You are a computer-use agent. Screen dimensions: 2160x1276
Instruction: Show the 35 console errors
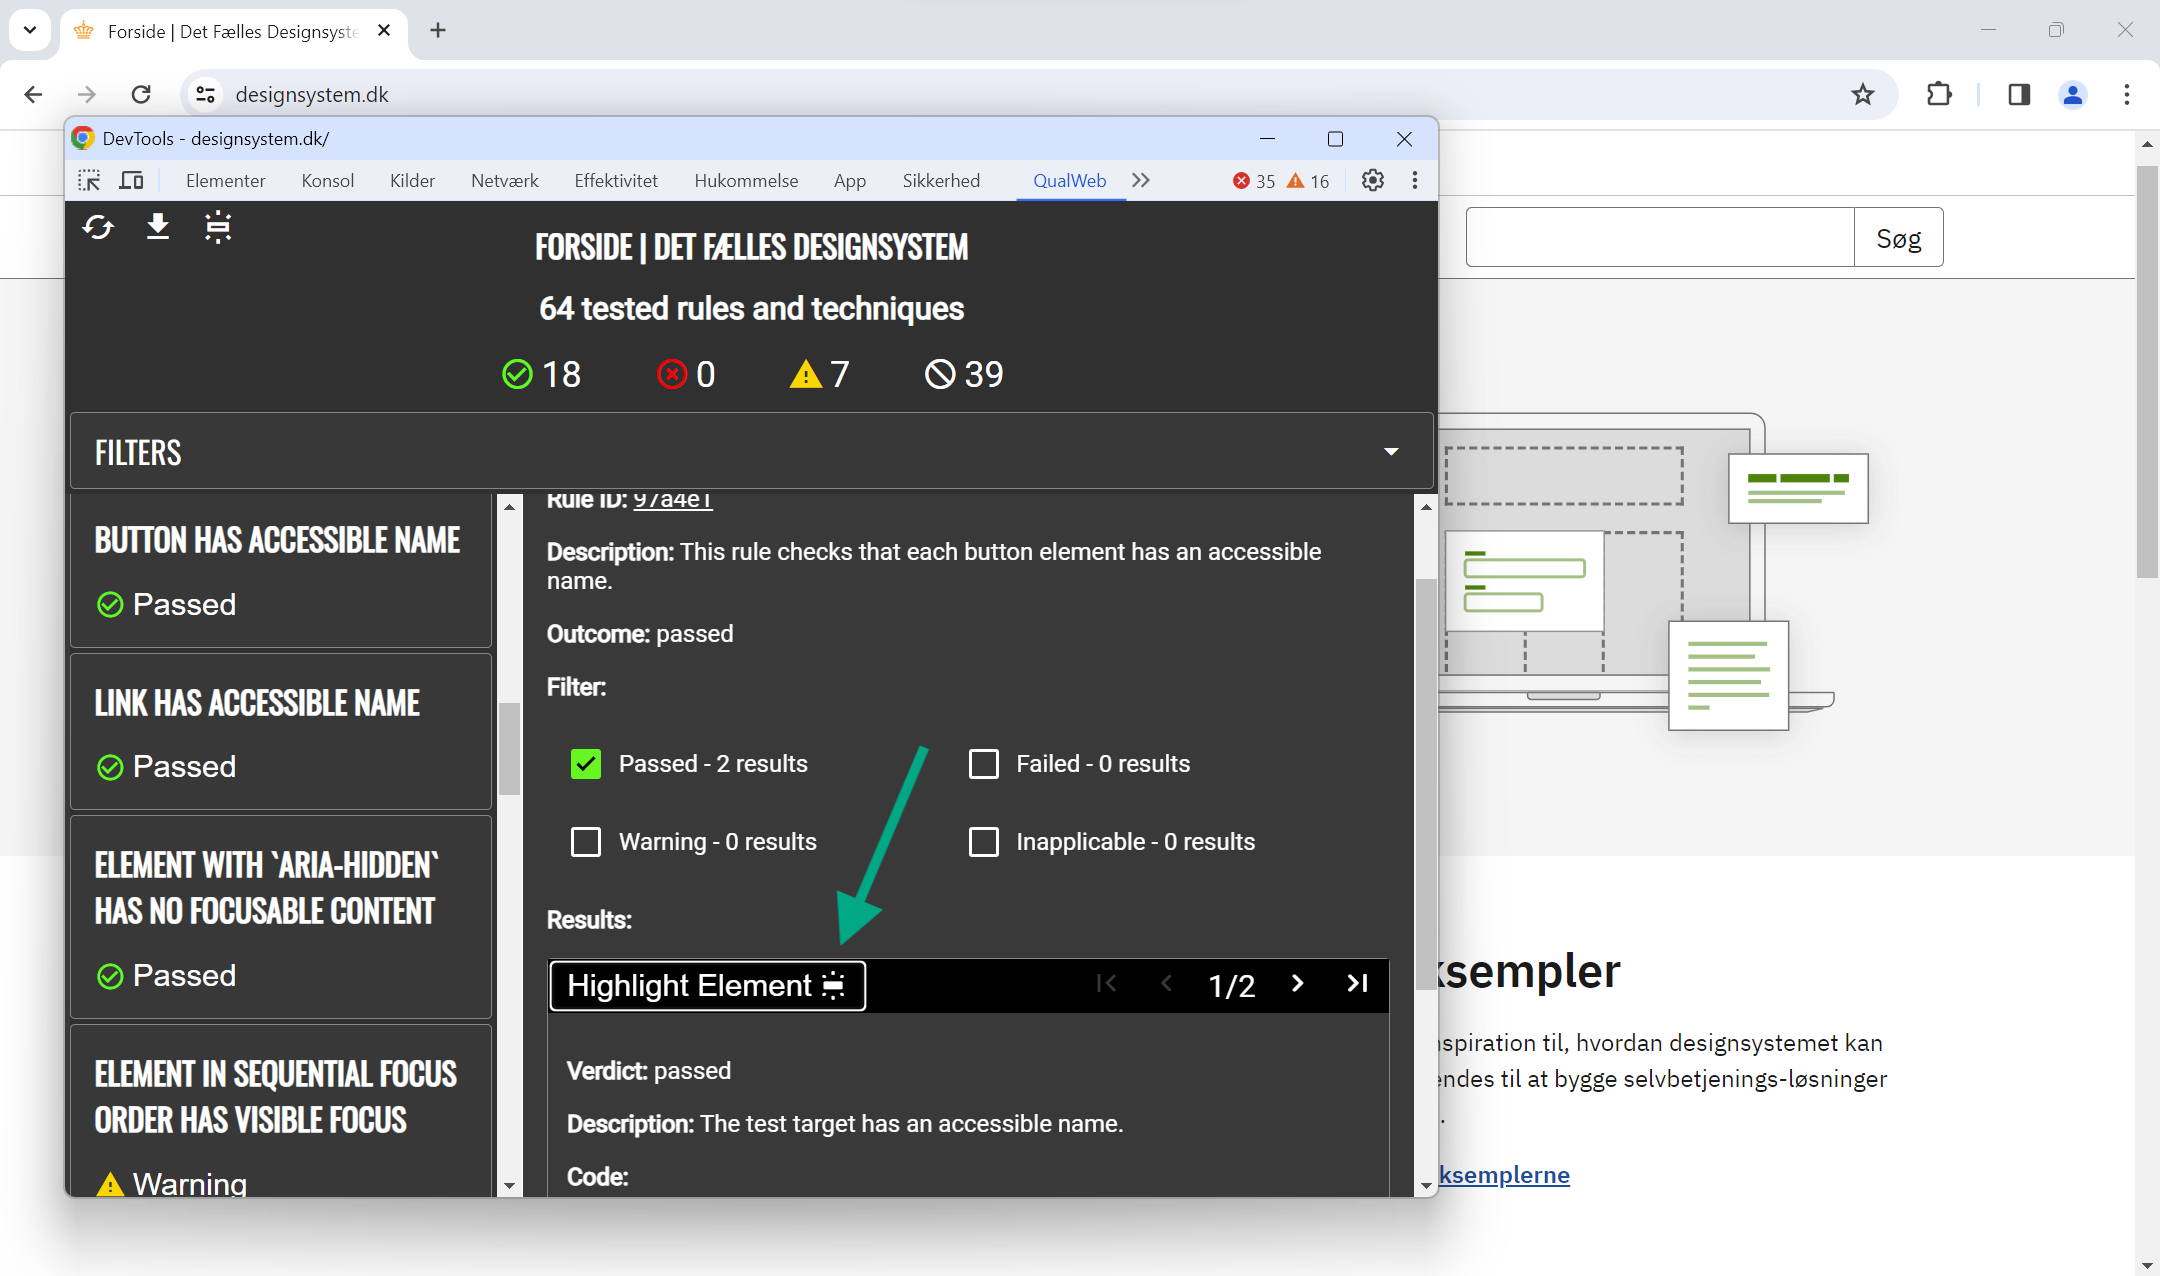(x=1254, y=181)
